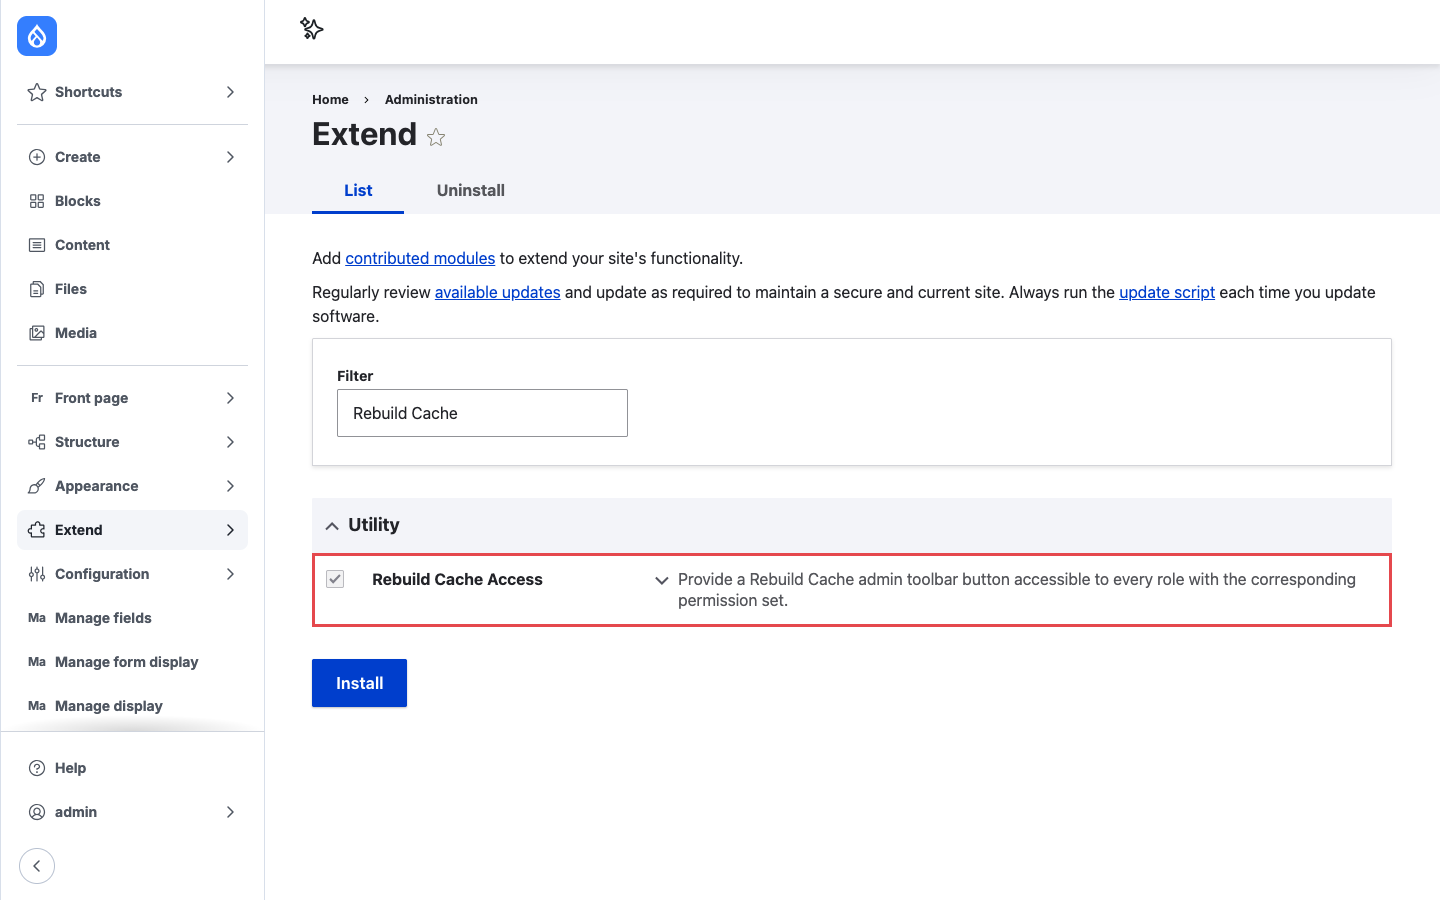Click the Media image icon
The image size is (1440, 900).
coord(37,333)
